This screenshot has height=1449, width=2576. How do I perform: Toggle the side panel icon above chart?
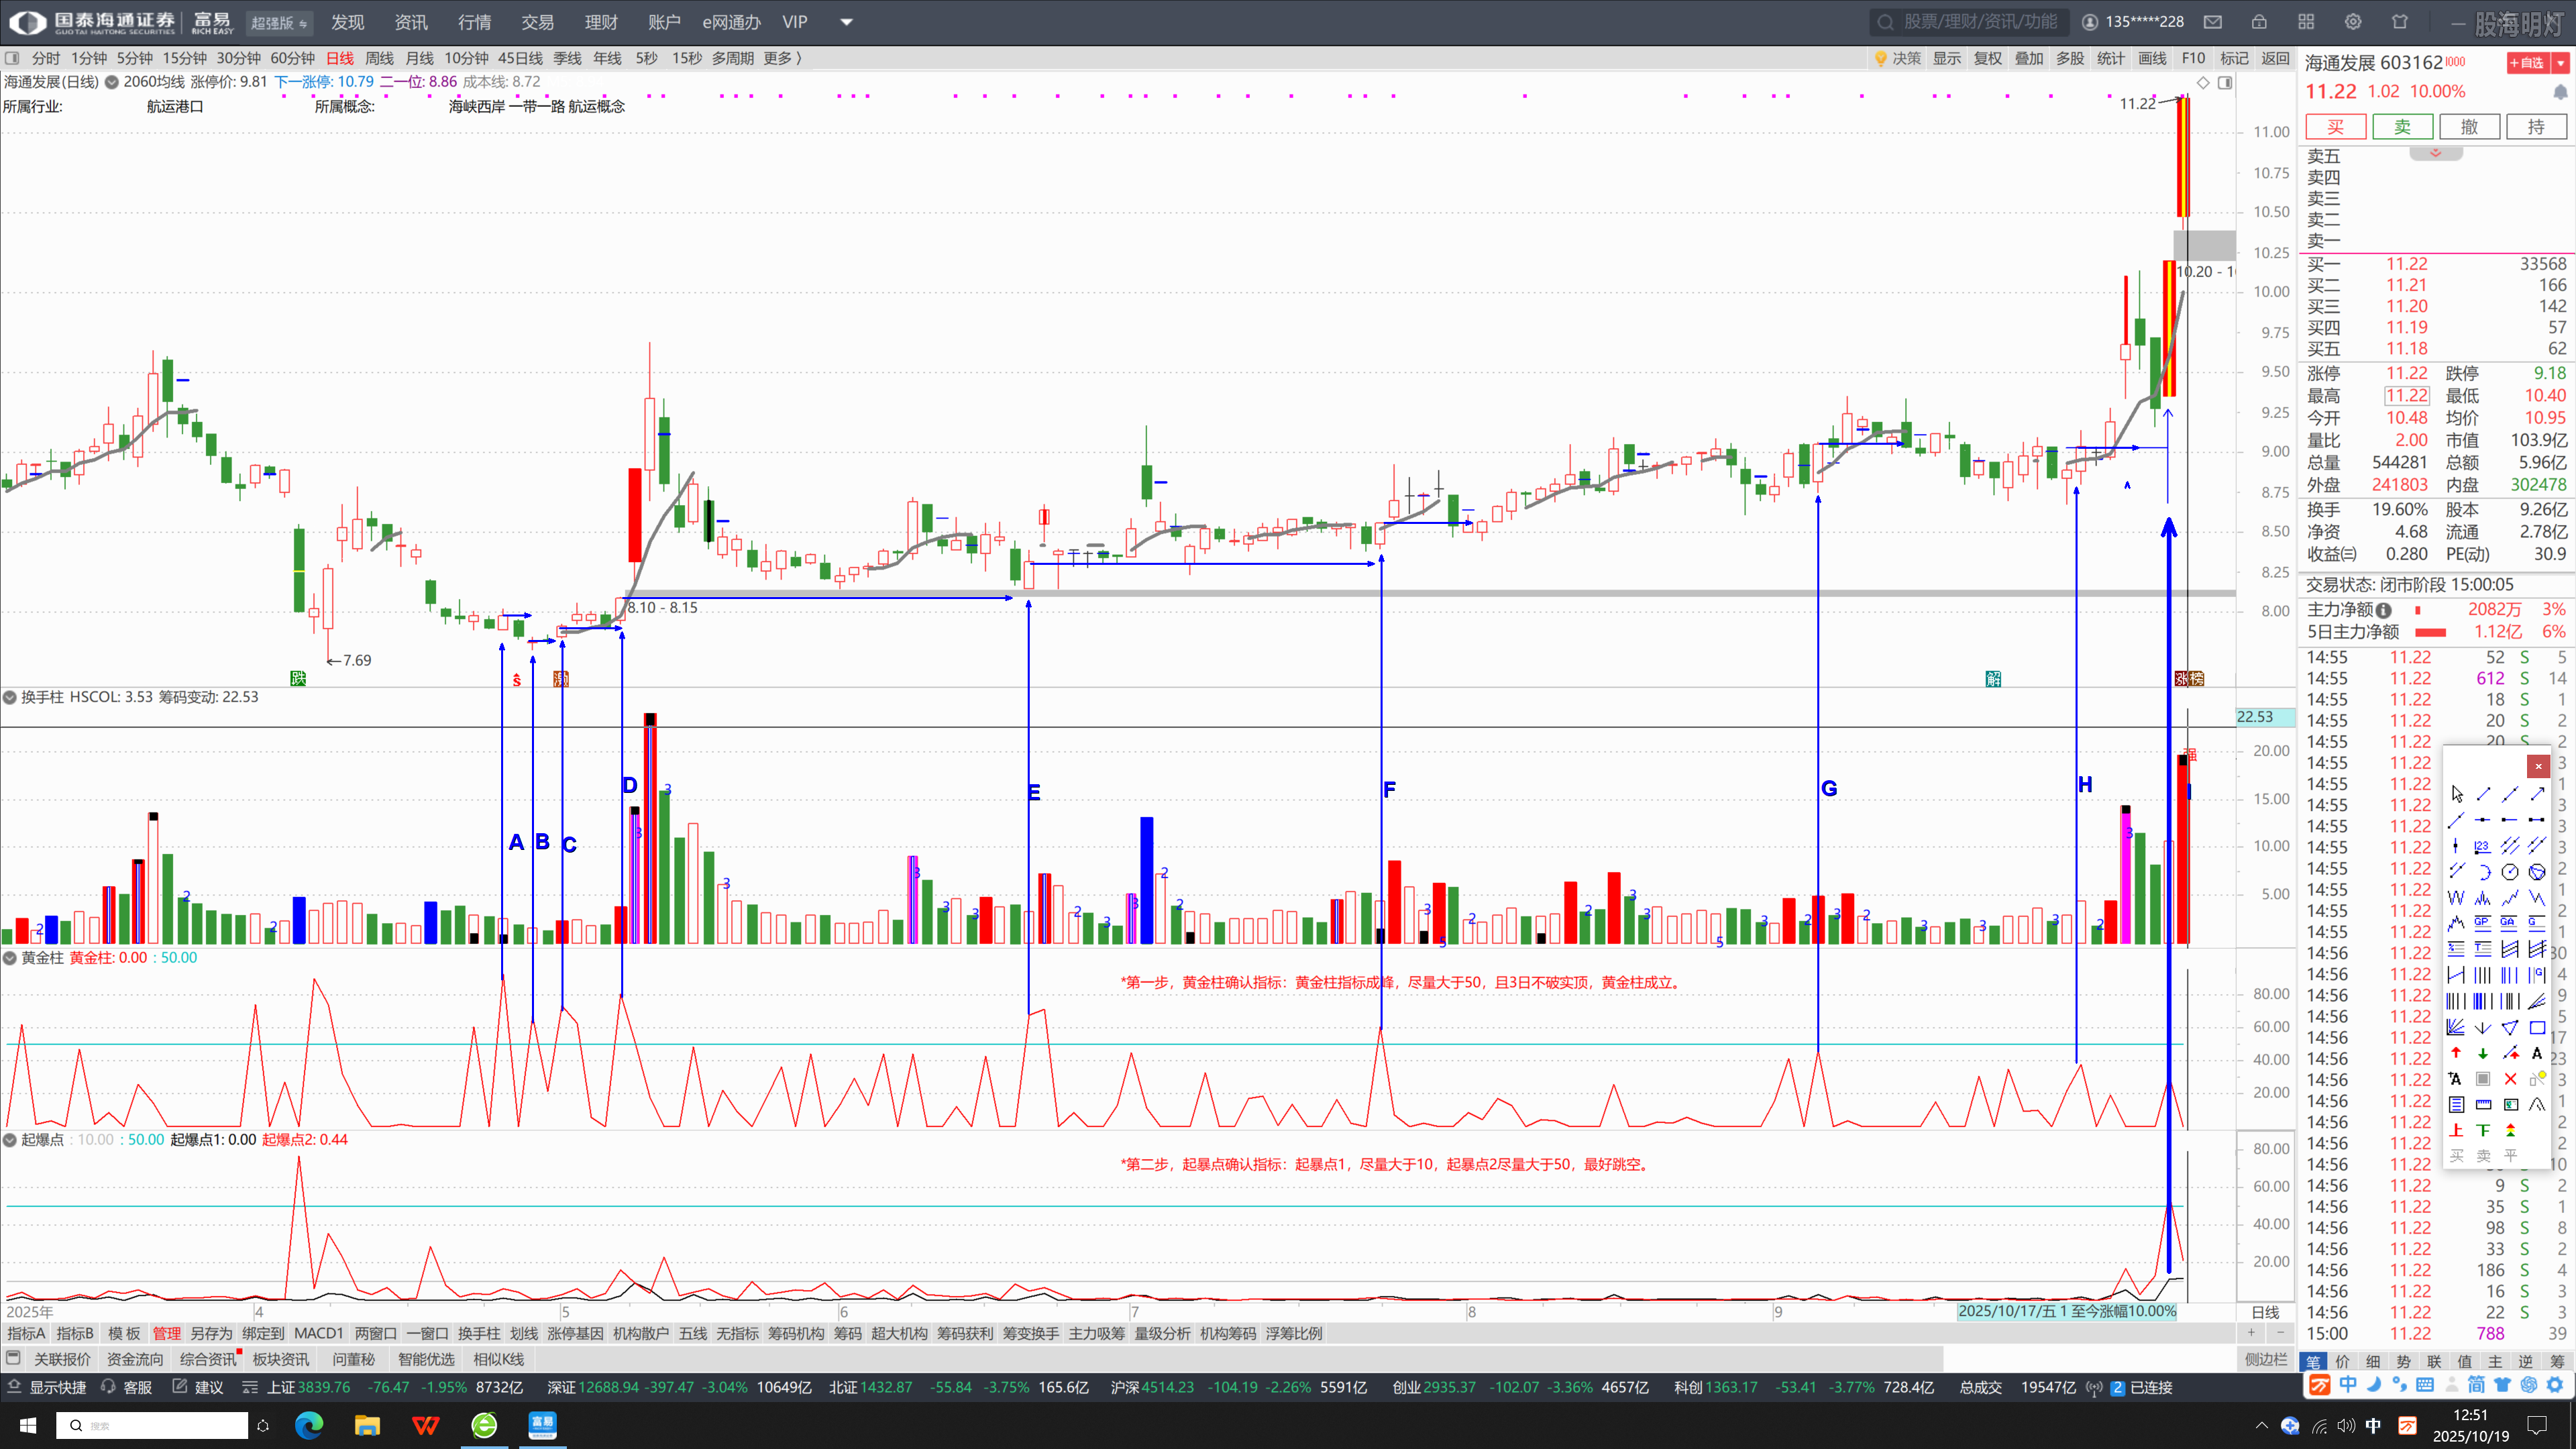[x=2225, y=83]
